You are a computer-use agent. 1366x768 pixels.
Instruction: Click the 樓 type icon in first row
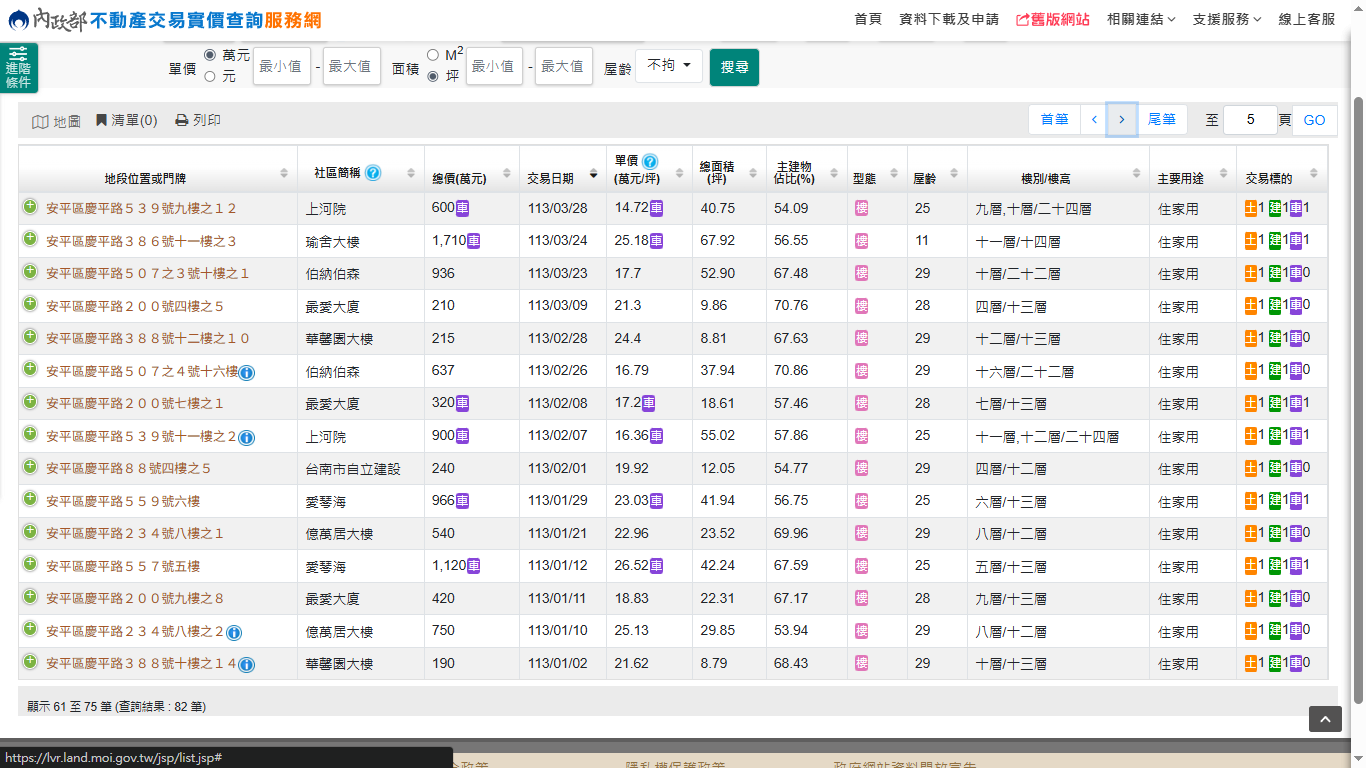coord(862,208)
